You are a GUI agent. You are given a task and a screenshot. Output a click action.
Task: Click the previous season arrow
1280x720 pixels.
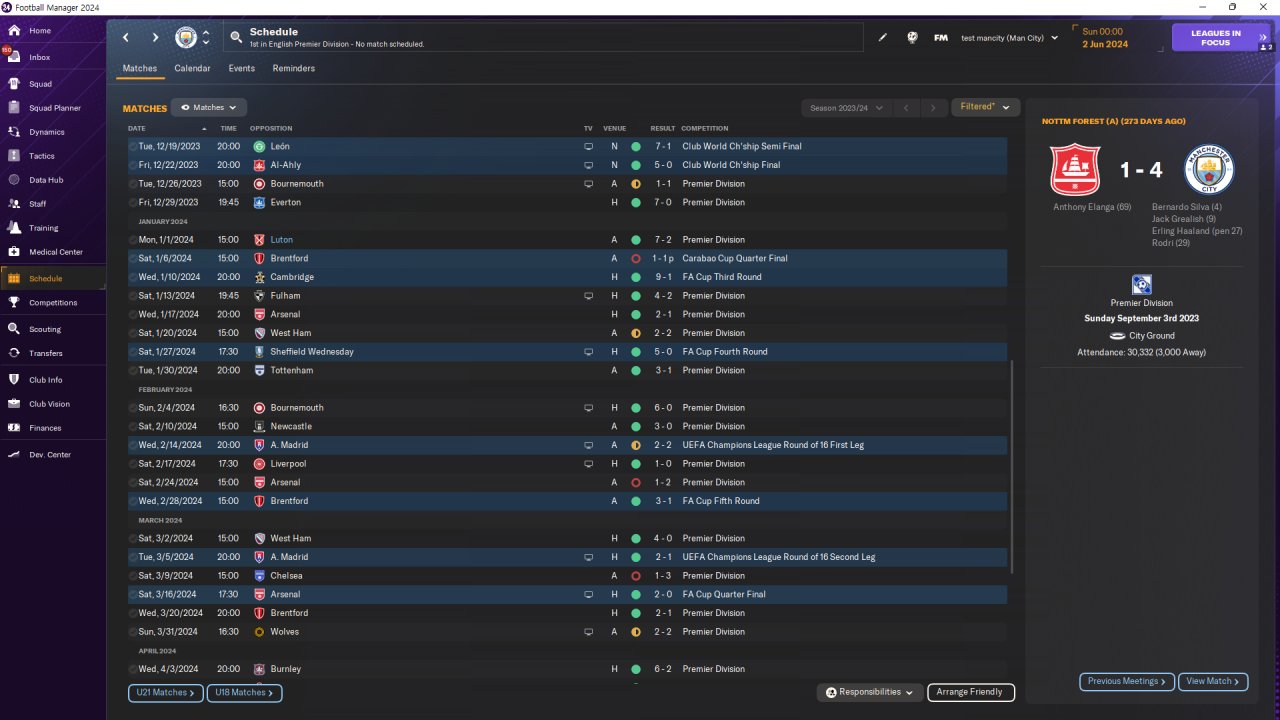pyautogui.click(x=905, y=107)
